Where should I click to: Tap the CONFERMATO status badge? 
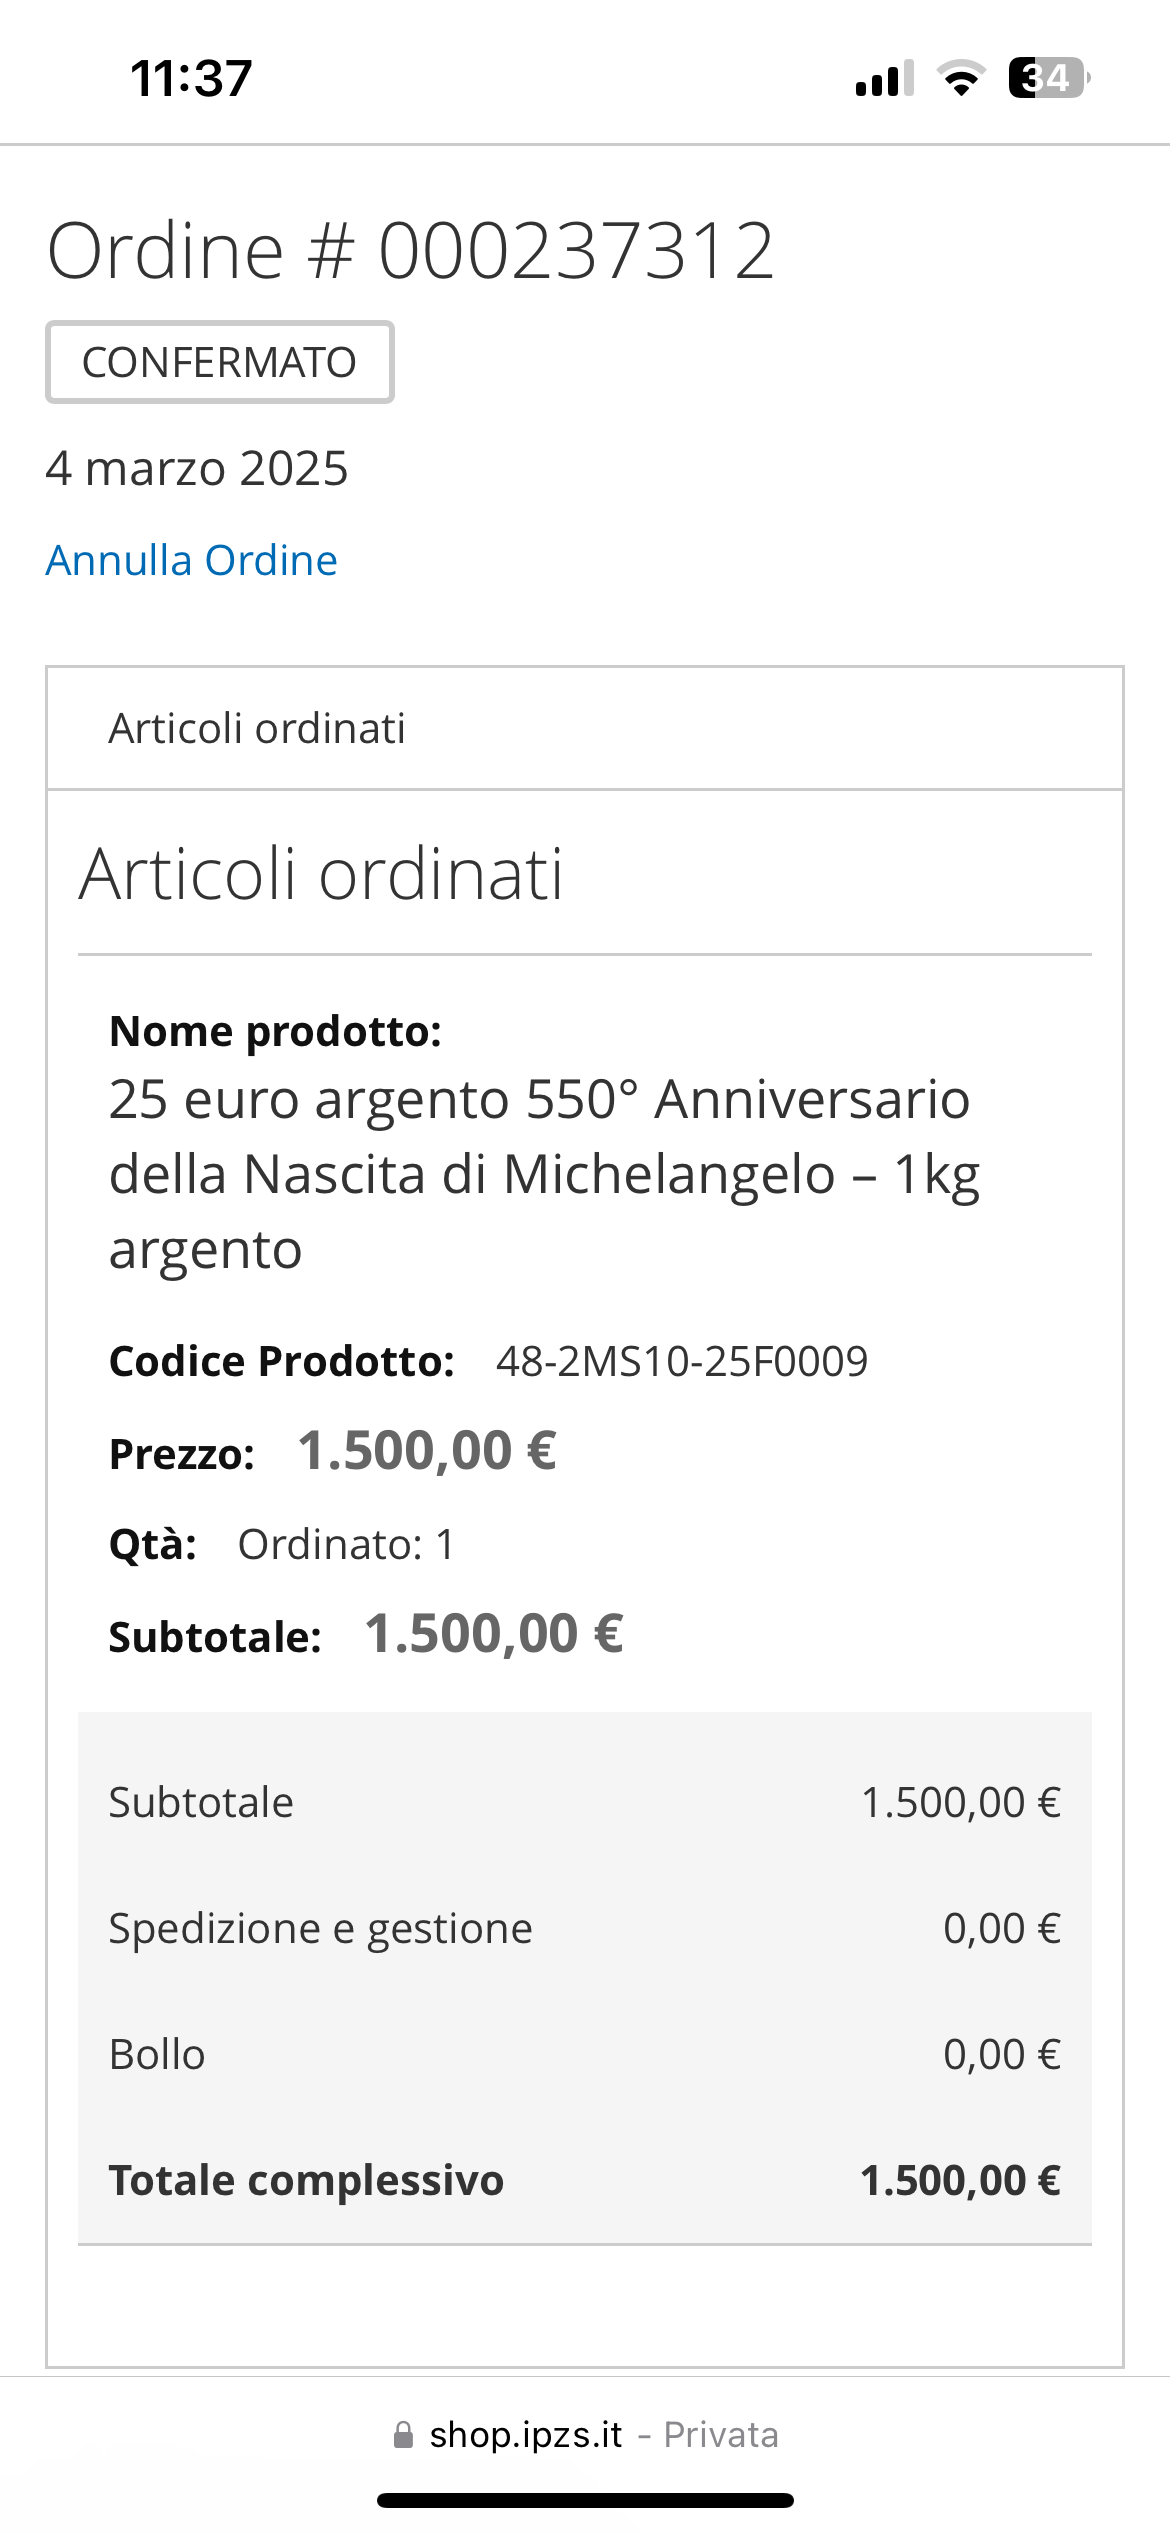pos(220,362)
